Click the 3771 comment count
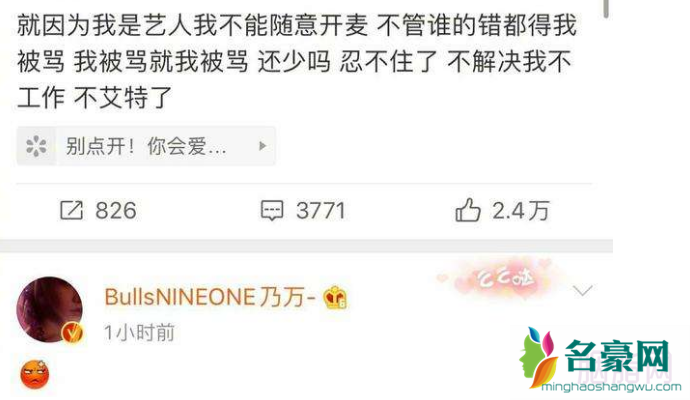This screenshot has width=690, height=400. [x=321, y=211]
